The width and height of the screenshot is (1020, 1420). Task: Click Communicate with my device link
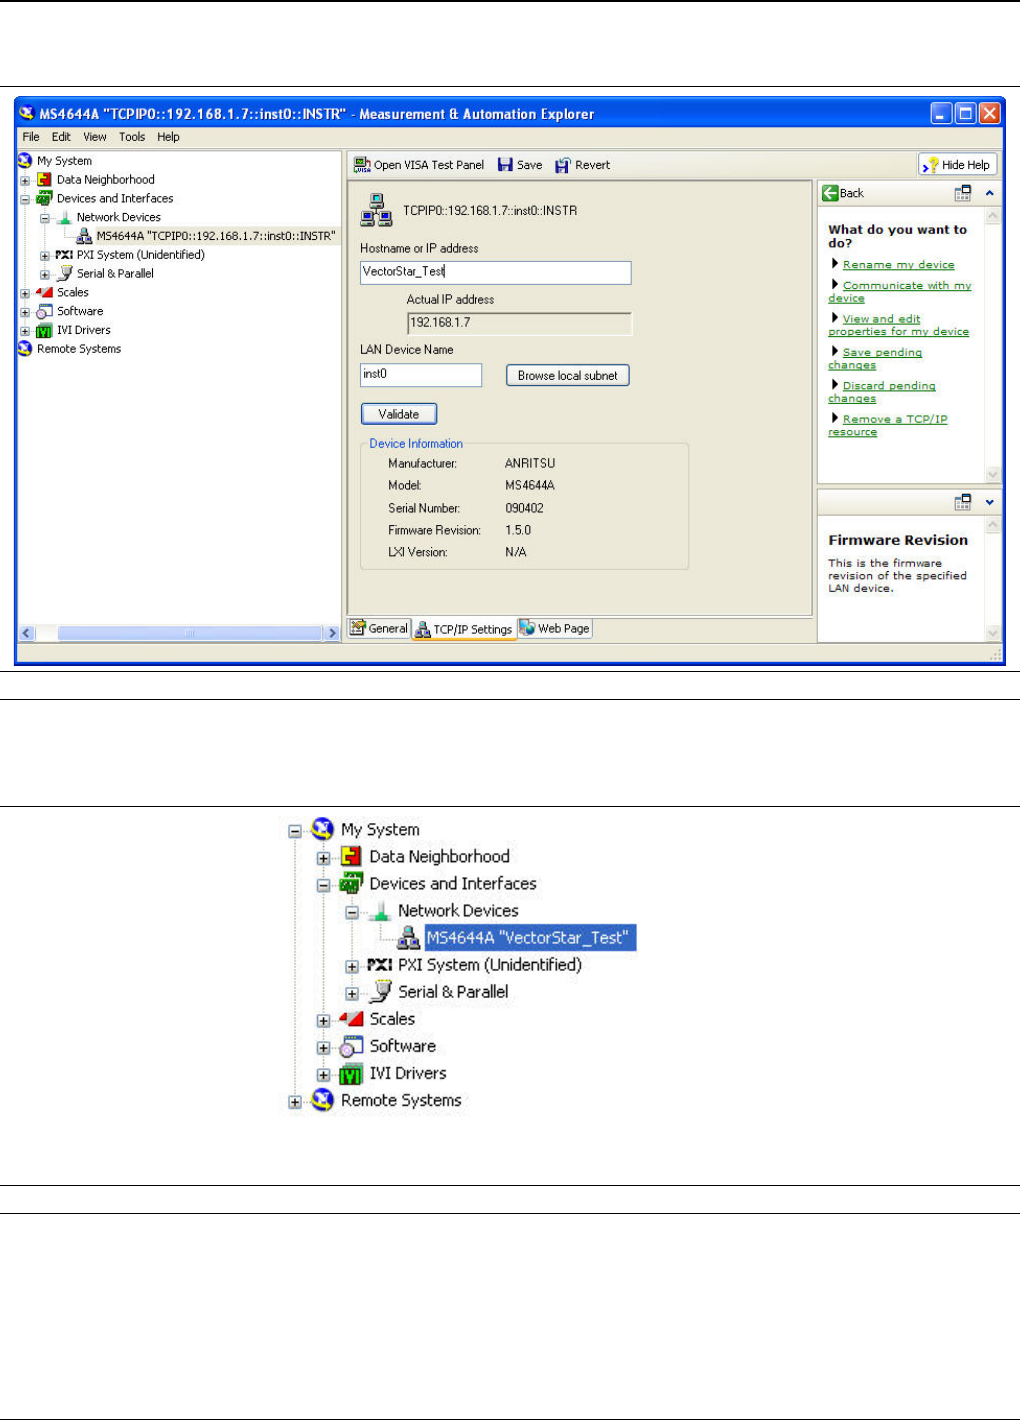pyautogui.click(x=899, y=291)
